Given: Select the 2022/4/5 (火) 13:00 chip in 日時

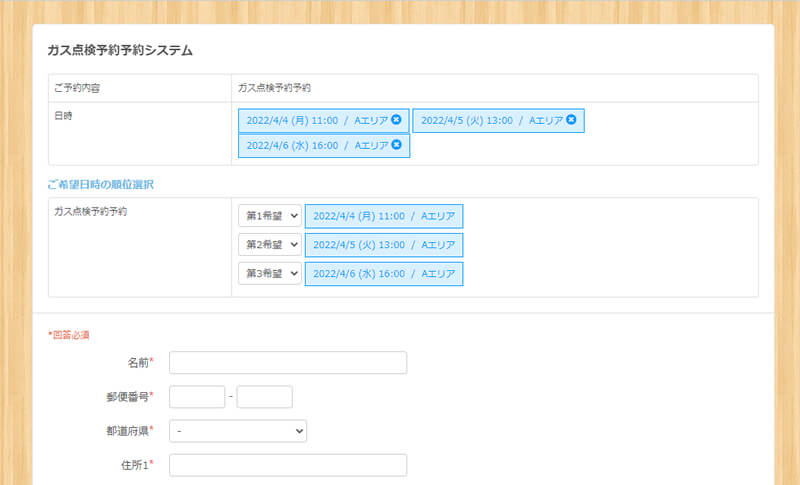Looking at the screenshot, I should (487, 120).
